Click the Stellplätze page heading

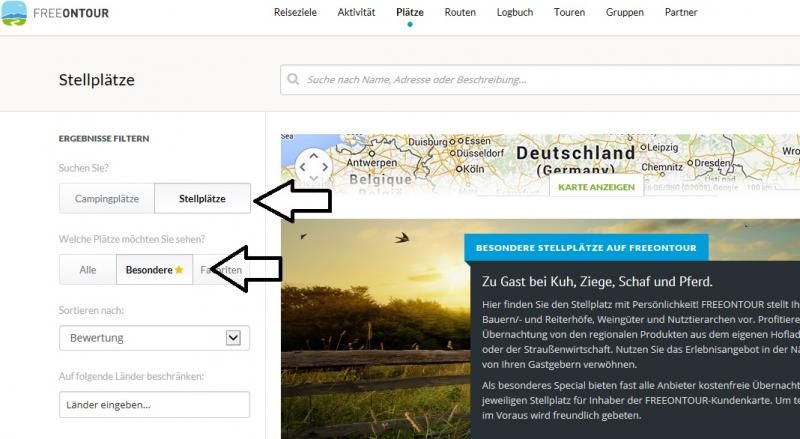point(96,80)
